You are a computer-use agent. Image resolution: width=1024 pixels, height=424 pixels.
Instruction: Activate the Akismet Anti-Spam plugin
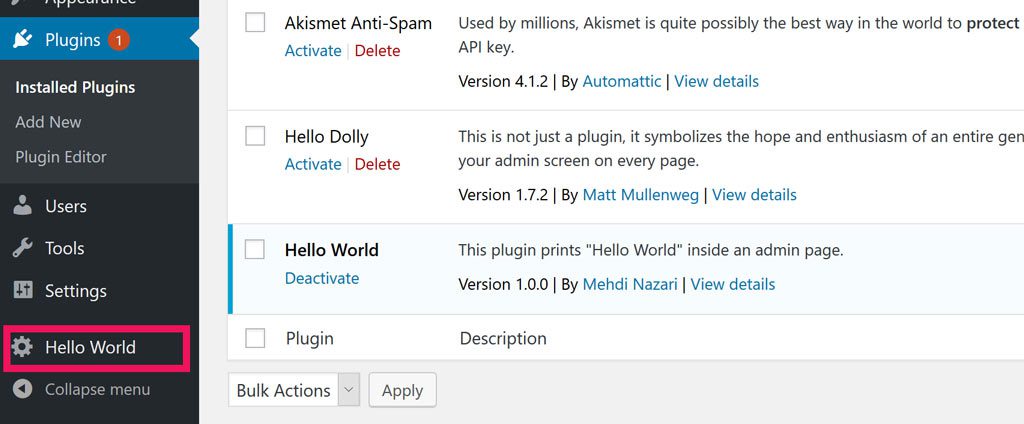[x=313, y=51]
